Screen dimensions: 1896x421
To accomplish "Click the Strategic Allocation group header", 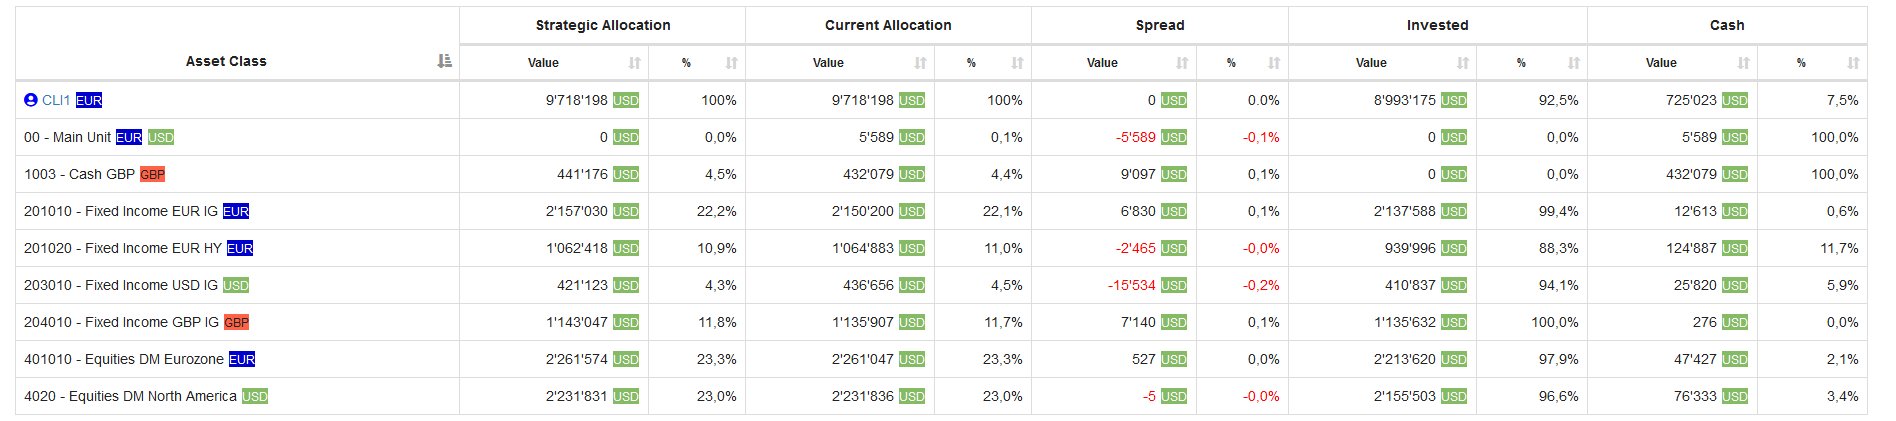I will click(x=603, y=25).
